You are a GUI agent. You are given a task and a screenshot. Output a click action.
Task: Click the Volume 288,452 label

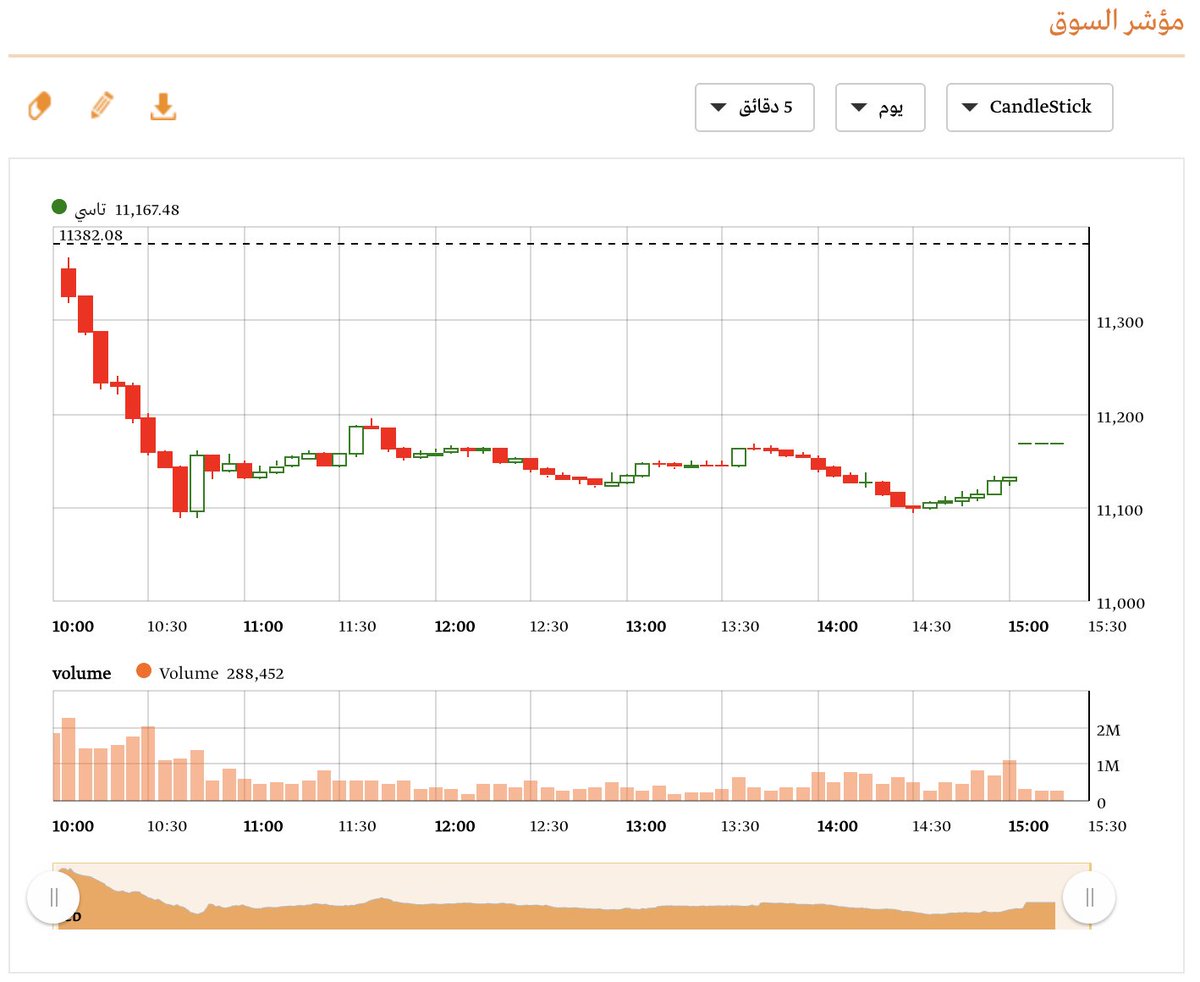(222, 674)
